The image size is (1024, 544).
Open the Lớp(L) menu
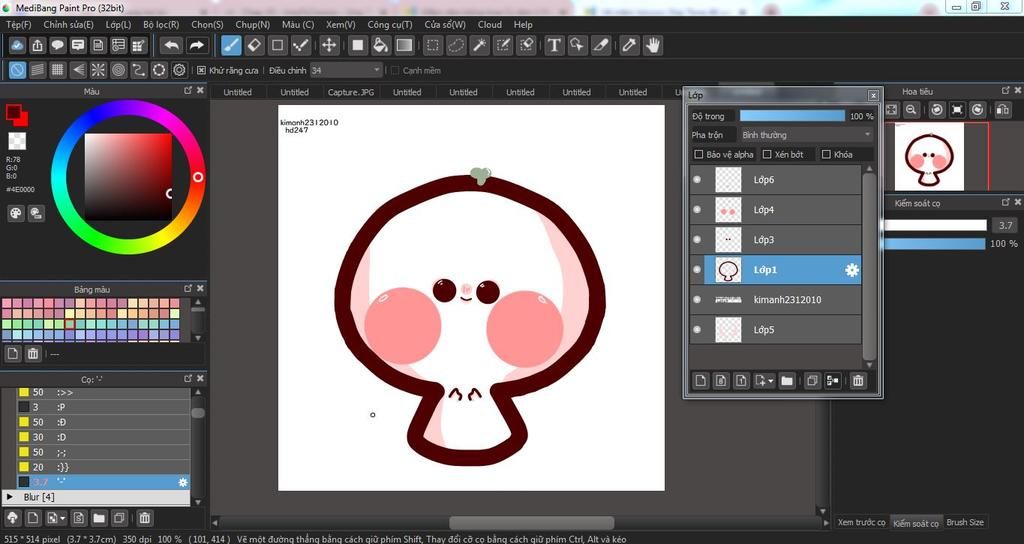[118, 24]
